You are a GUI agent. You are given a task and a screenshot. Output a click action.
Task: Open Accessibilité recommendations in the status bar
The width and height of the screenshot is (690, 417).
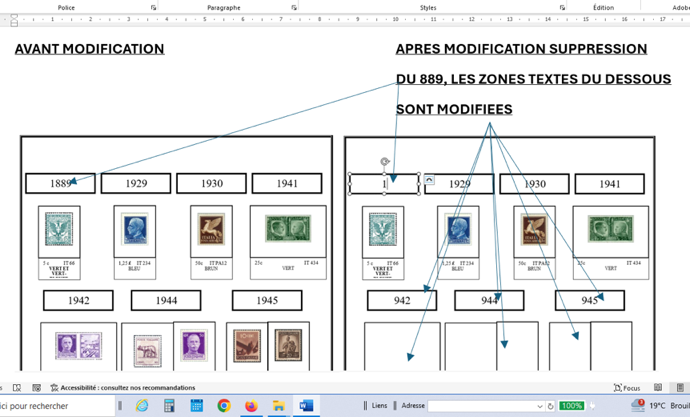[x=123, y=388]
